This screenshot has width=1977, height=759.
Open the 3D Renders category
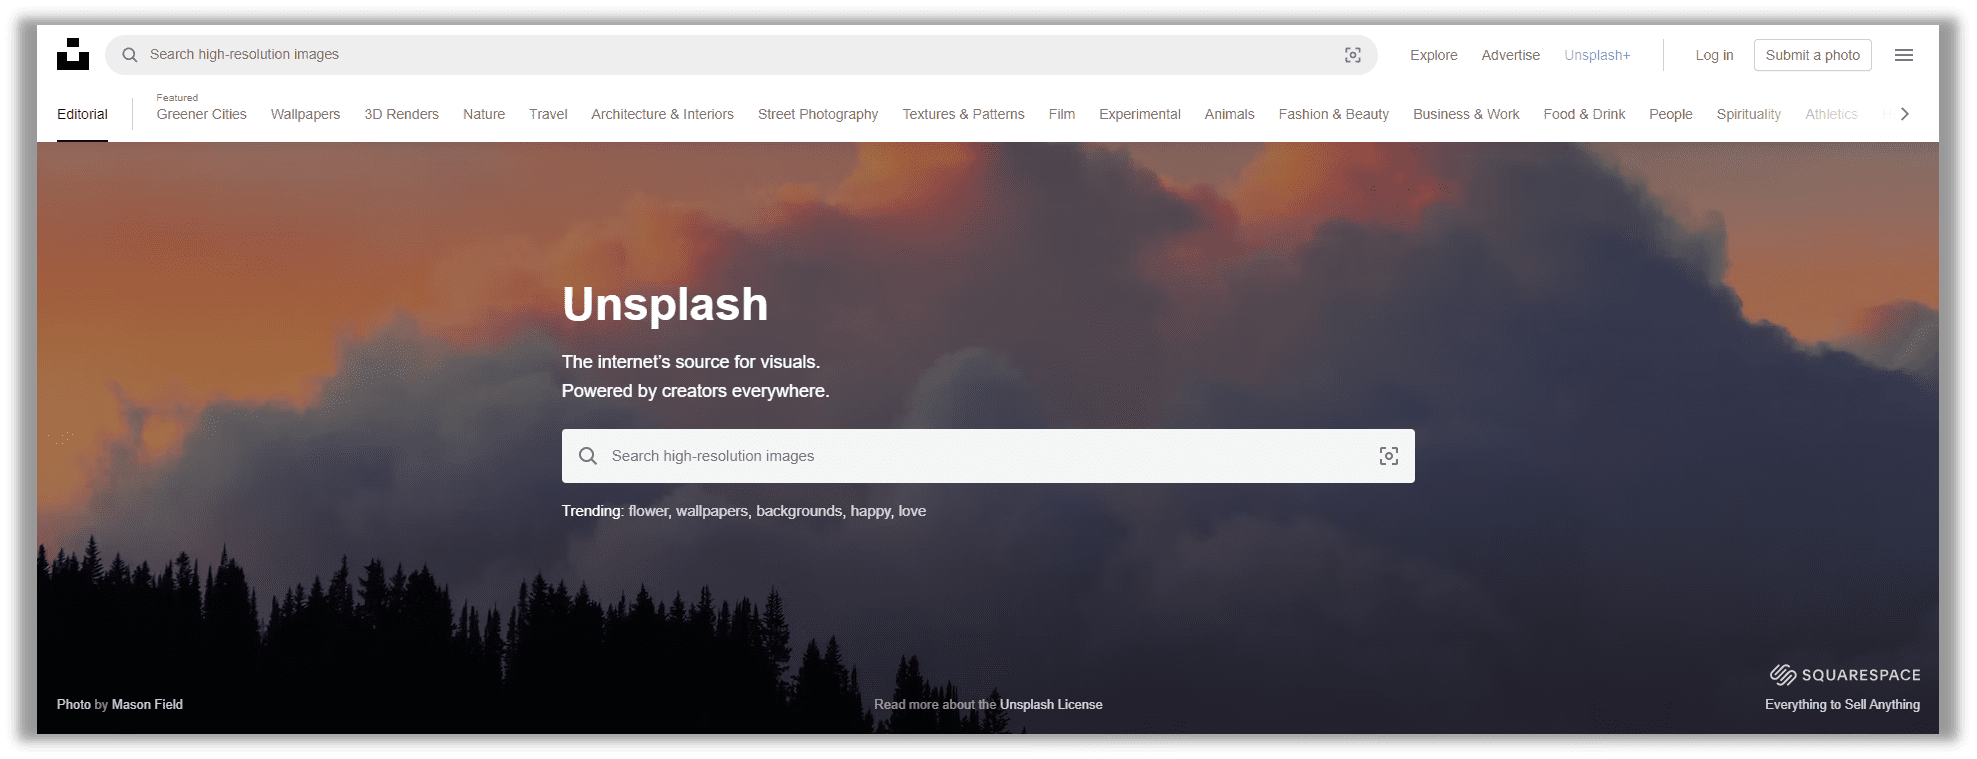(x=401, y=114)
